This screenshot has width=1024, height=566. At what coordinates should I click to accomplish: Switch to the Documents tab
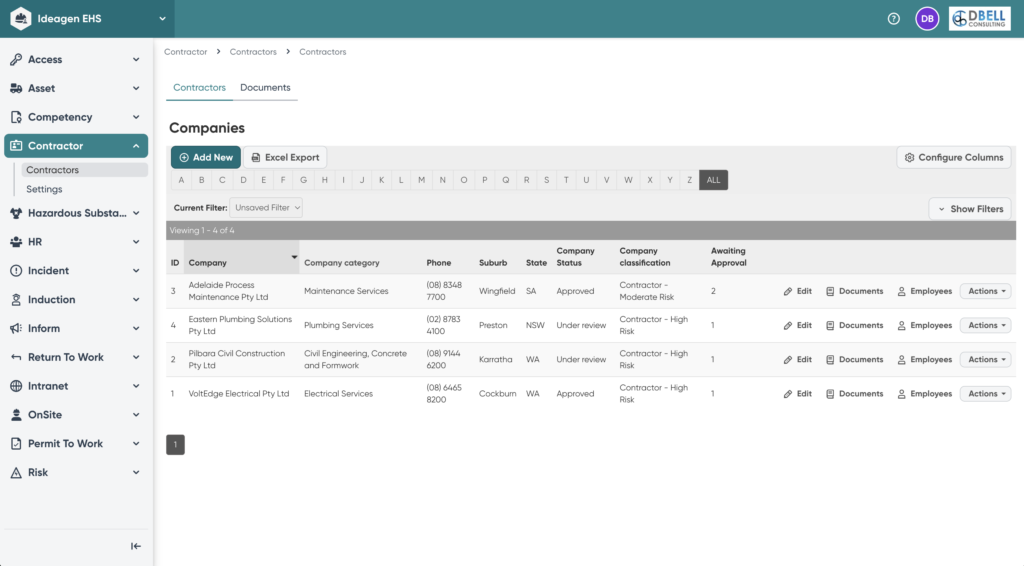click(265, 87)
